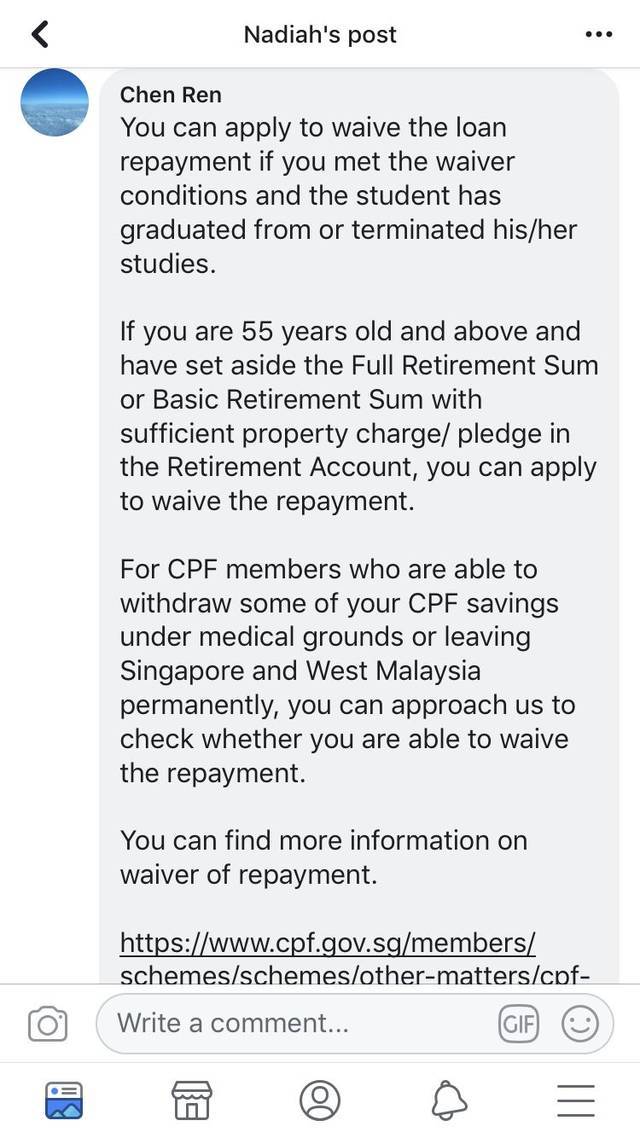
Task: Open the emoji smiley picker
Action: coord(580,1024)
